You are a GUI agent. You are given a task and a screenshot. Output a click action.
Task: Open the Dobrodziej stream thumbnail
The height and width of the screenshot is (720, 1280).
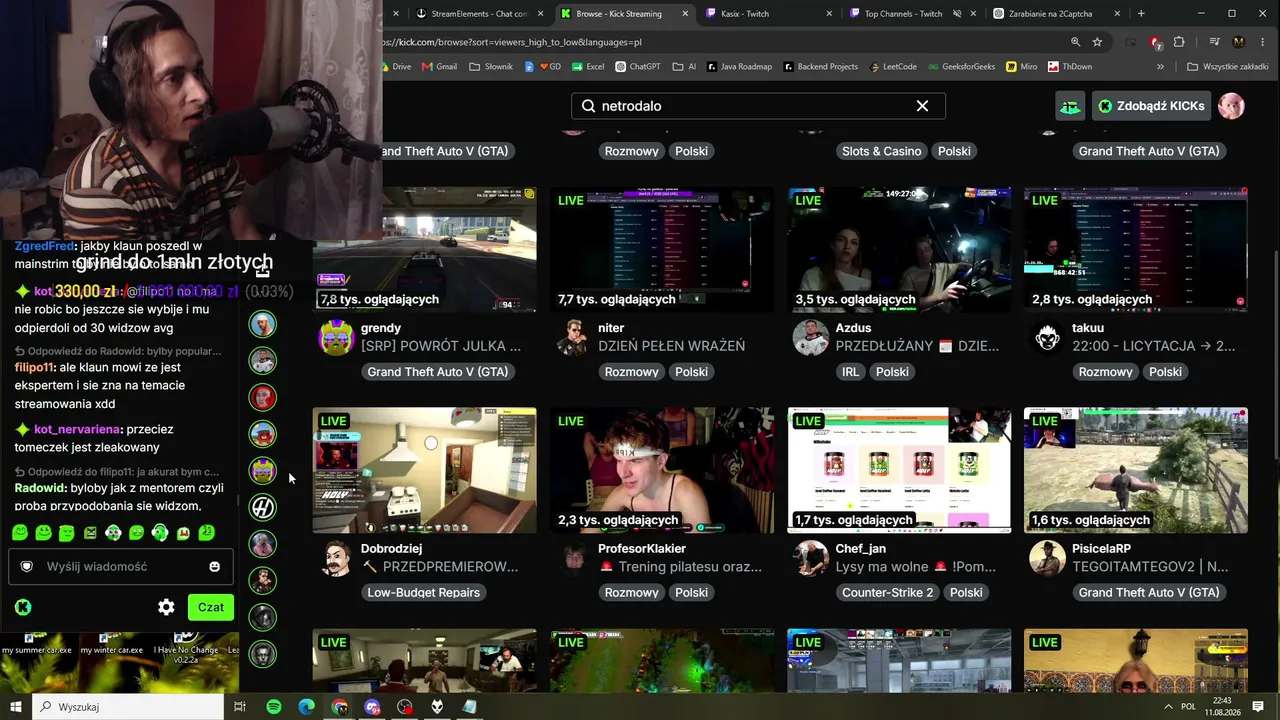pos(424,470)
